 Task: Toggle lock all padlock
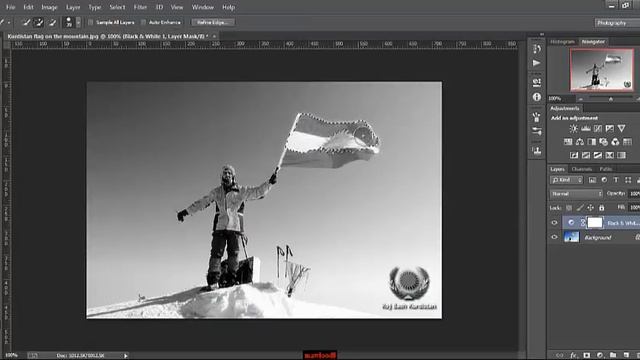pos(601,208)
